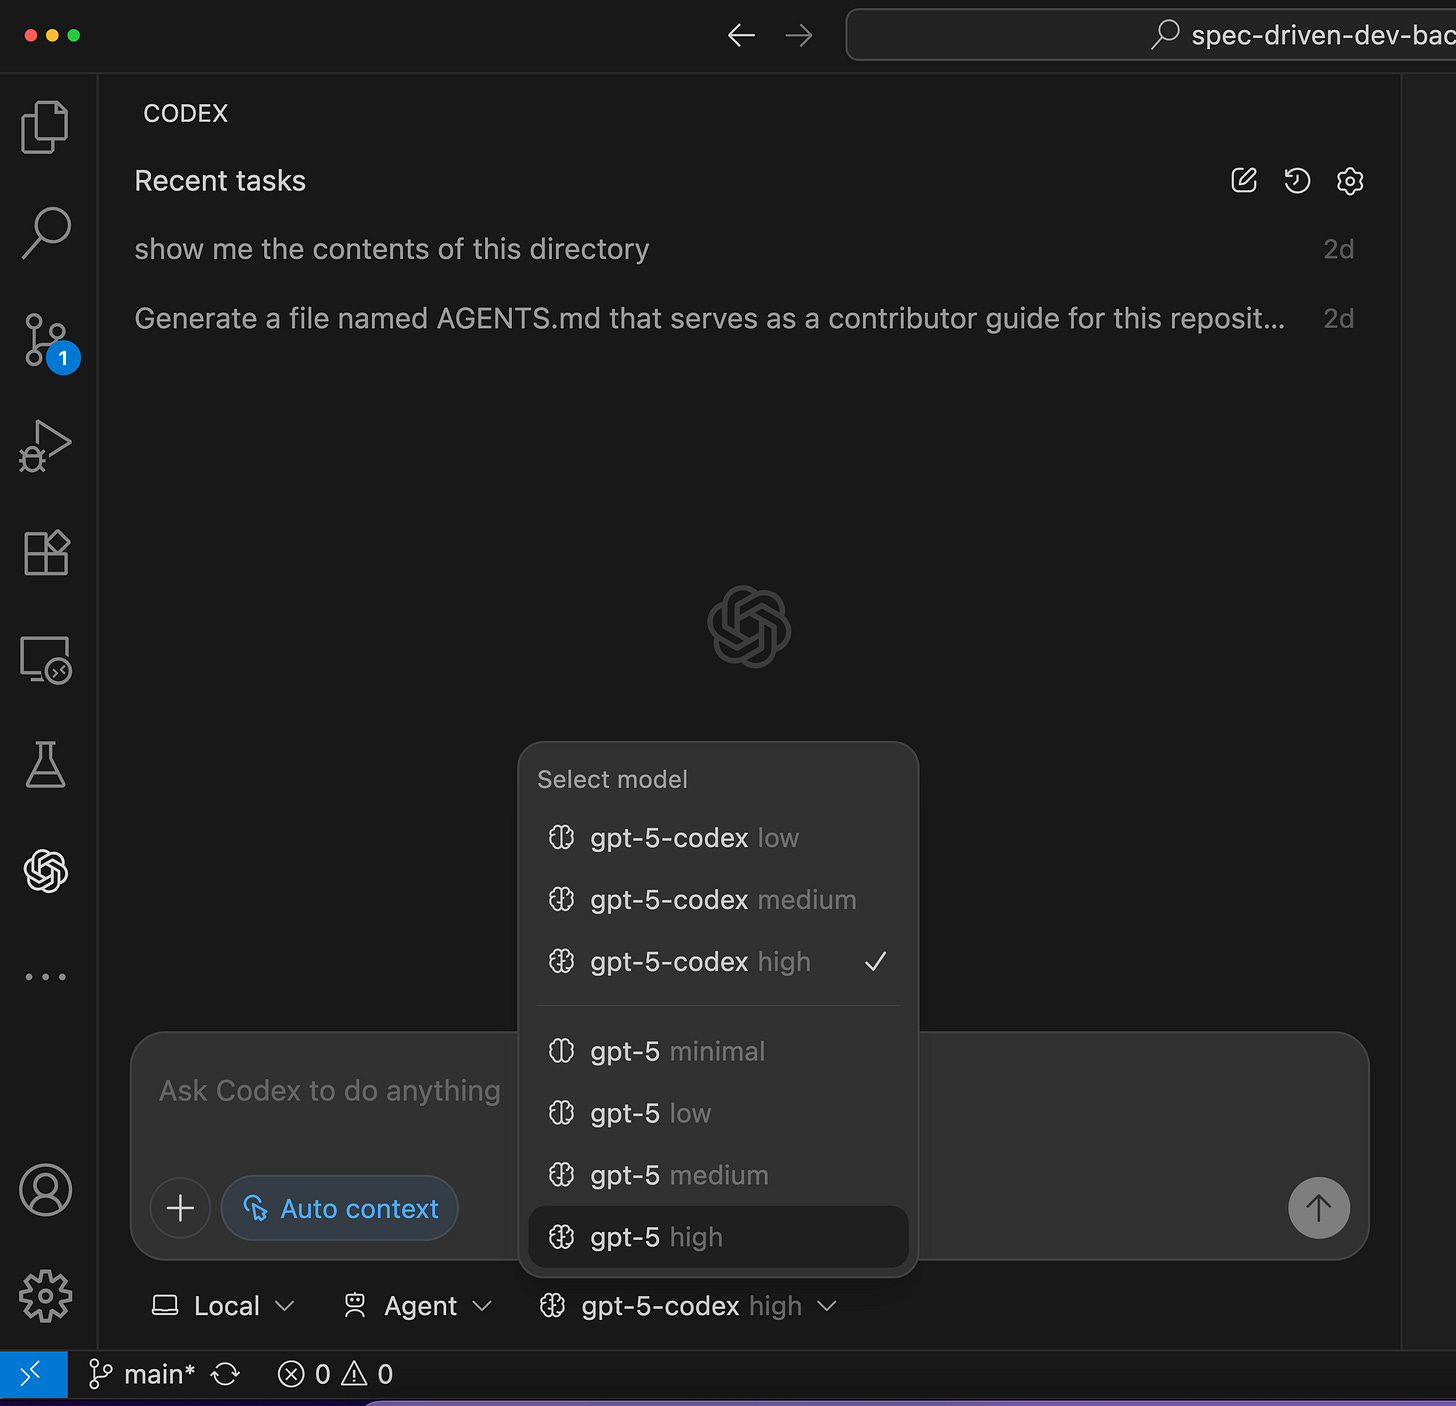Show warnings count in status bar
The image size is (1456, 1406).
tap(367, 1374)
